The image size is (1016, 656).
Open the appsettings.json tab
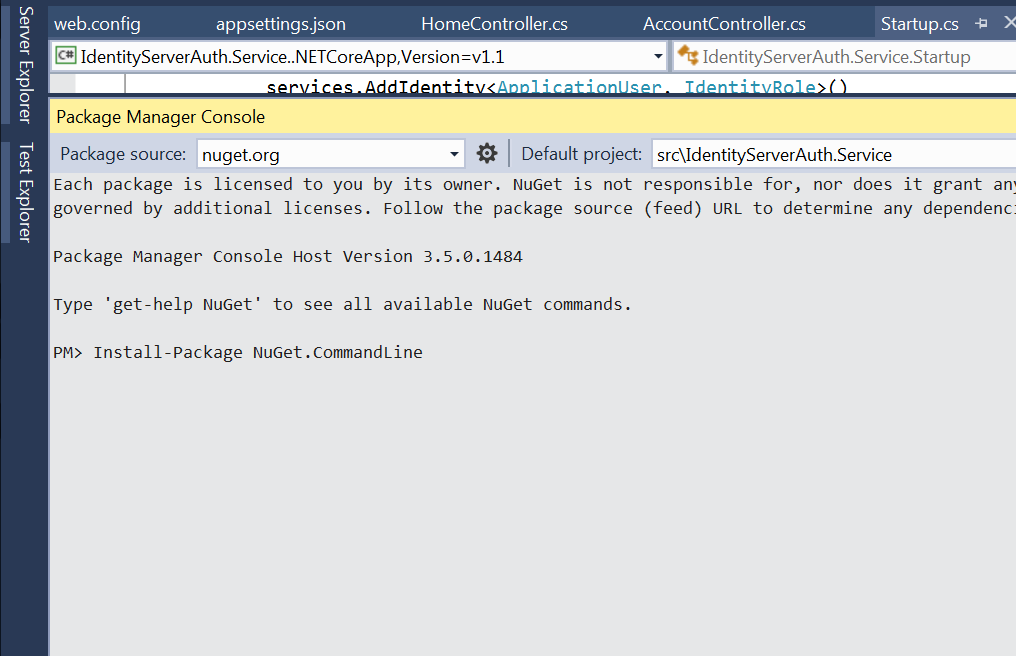click(x=280, y=23)
